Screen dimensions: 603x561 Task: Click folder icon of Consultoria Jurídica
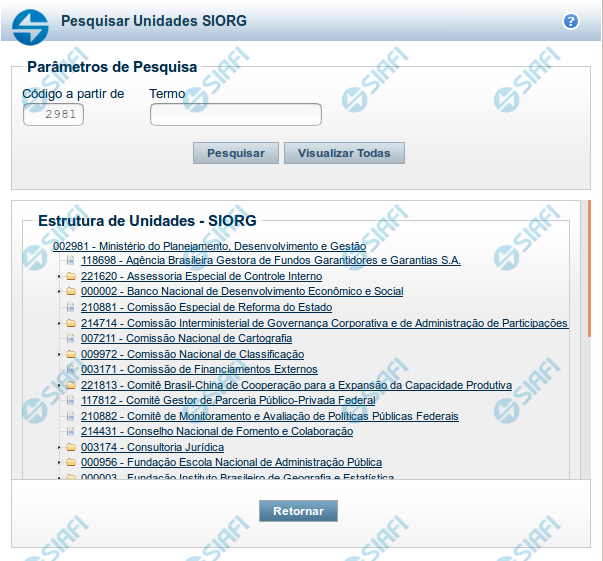pos(71,448)
